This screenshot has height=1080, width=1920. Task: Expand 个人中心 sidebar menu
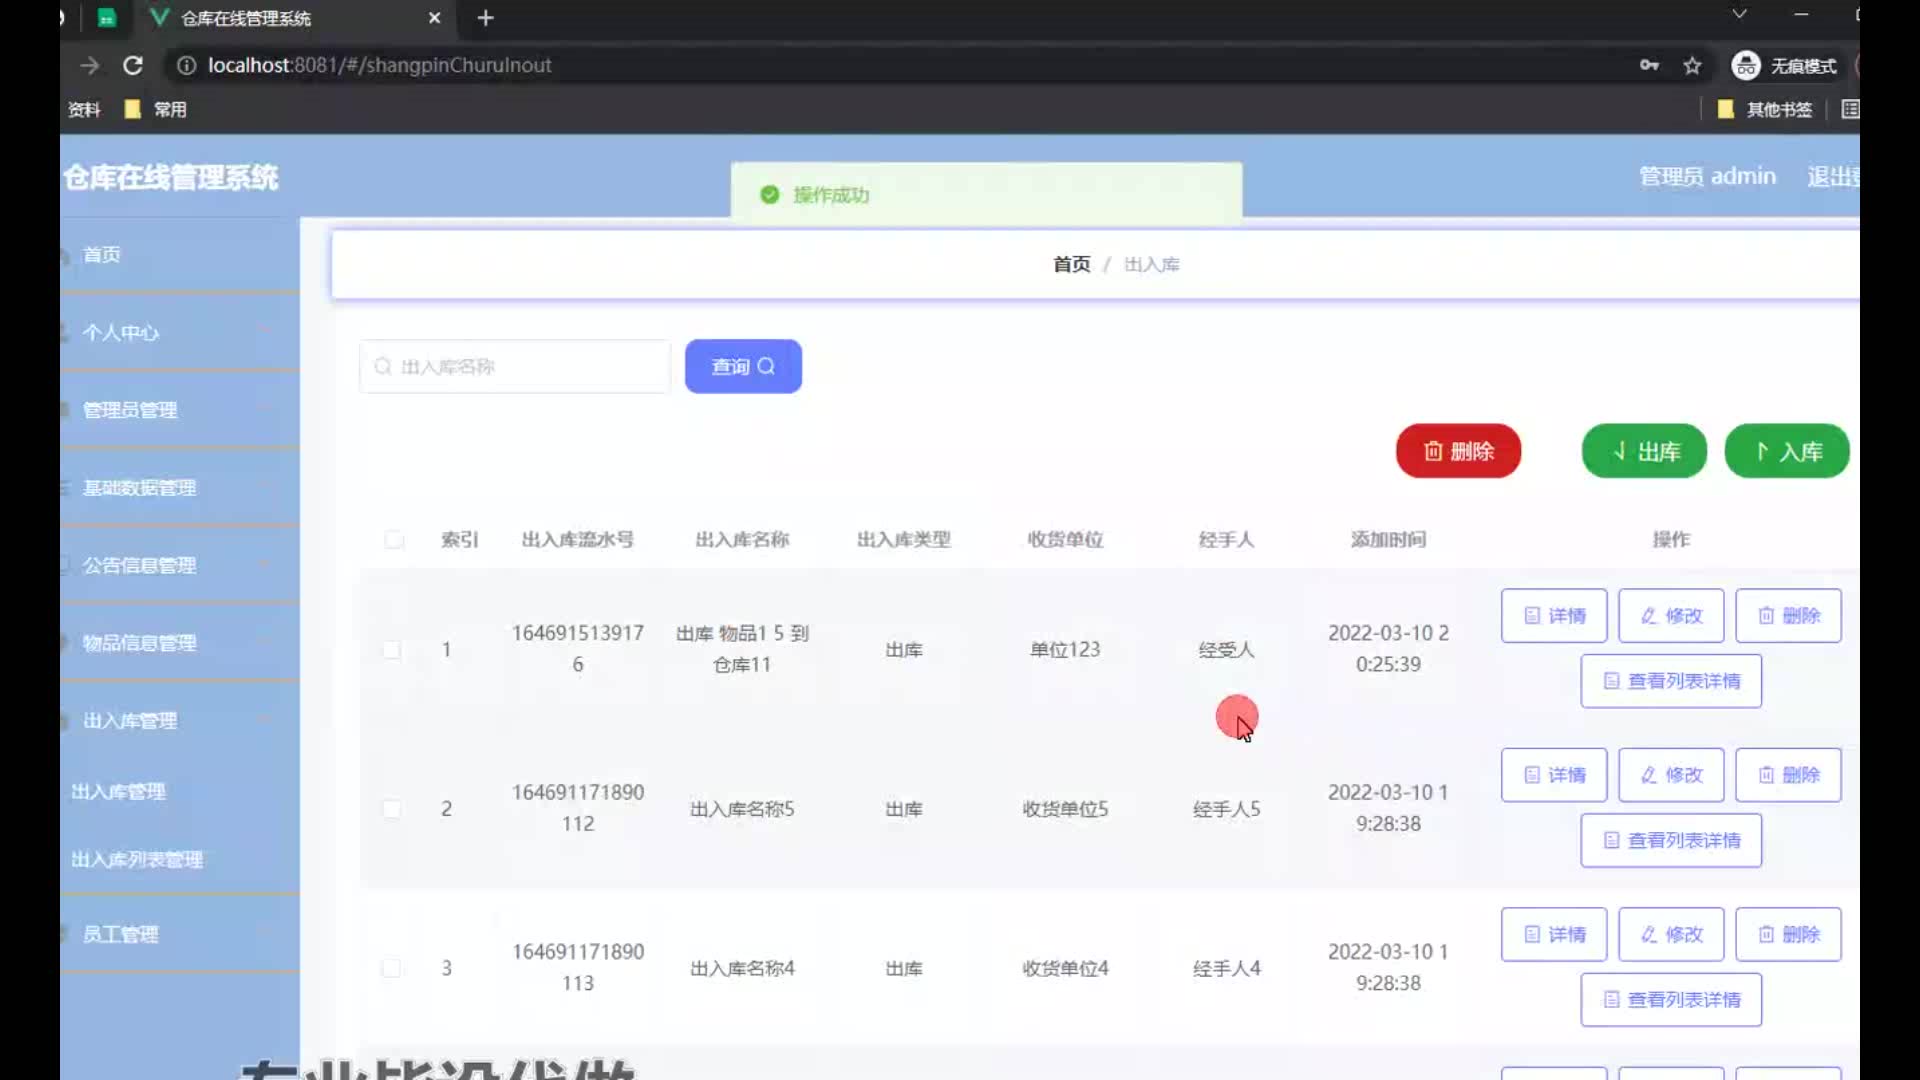[x=180, y=332]
